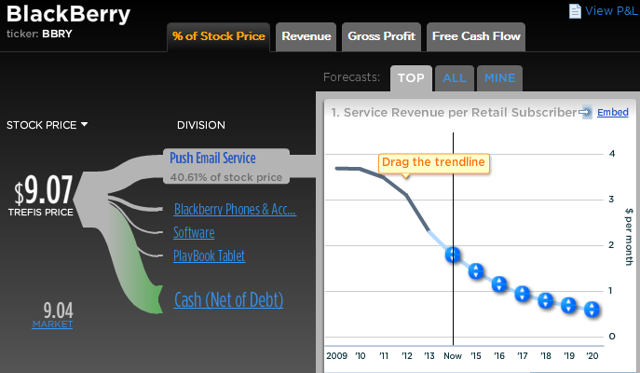Screen dimensions: 640x373
Task: Open the PlayBook Tablet division link
Action: tap(209, 256)
